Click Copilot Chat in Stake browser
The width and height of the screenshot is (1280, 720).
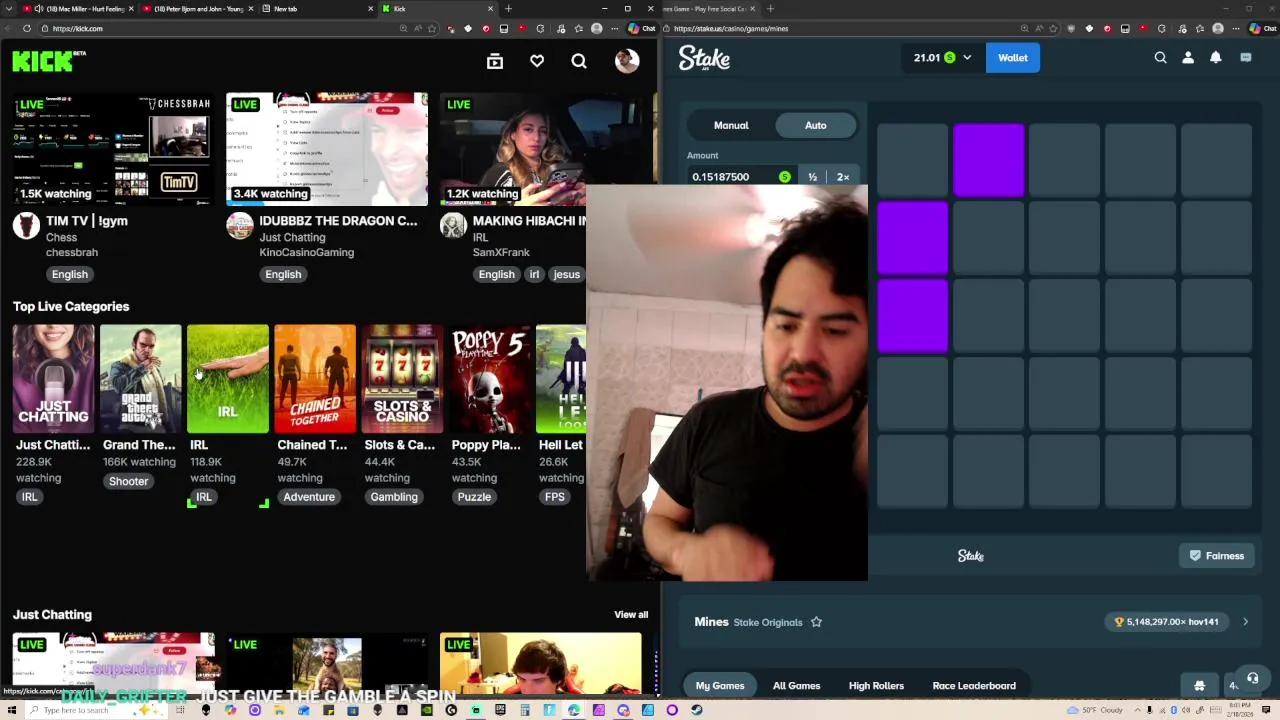coord(1262,28)
